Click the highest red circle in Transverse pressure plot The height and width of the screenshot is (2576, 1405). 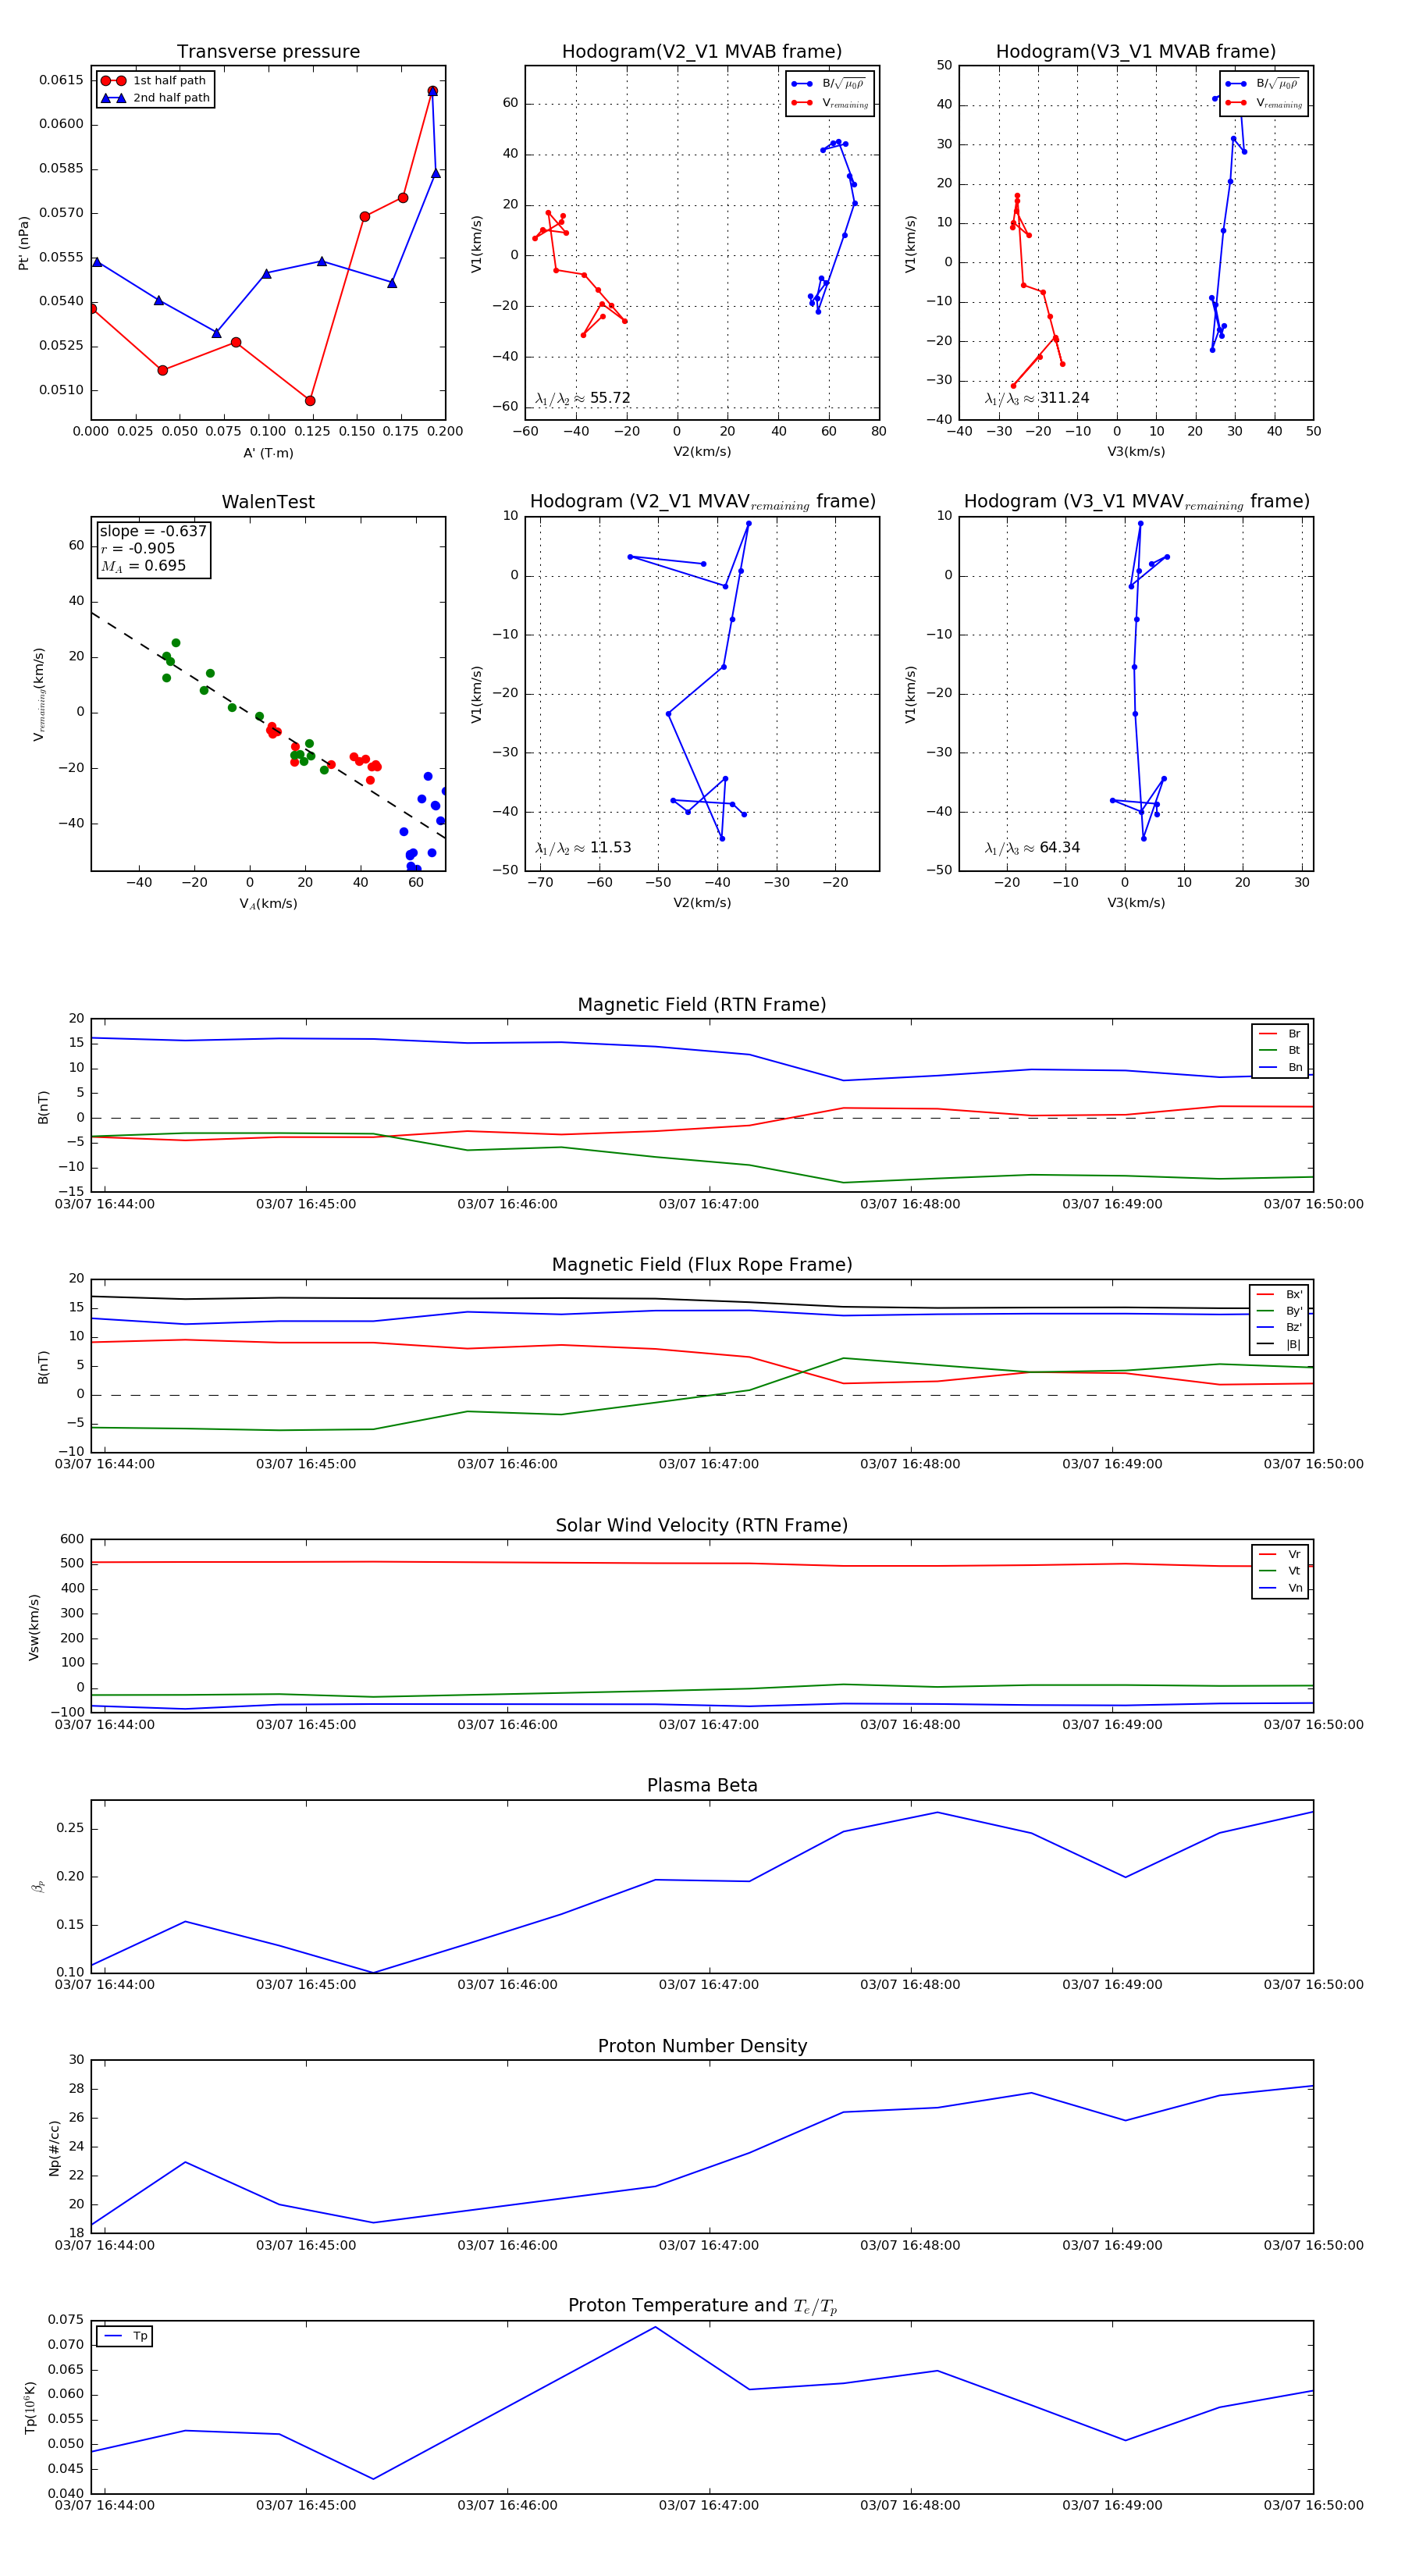432,91
